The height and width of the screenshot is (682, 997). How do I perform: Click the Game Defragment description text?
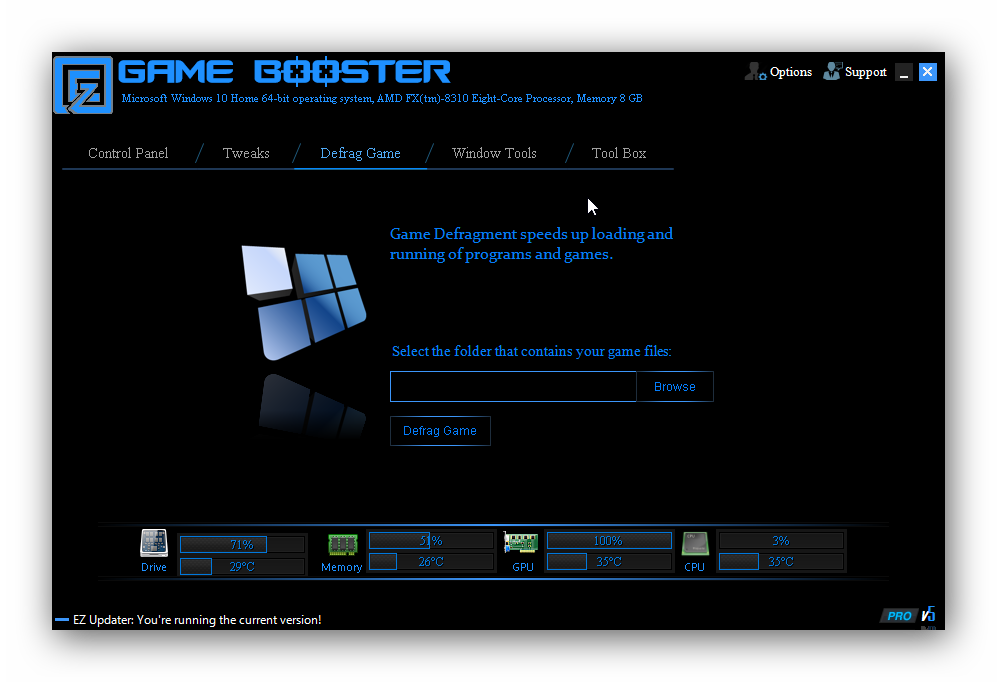(532, 244)
